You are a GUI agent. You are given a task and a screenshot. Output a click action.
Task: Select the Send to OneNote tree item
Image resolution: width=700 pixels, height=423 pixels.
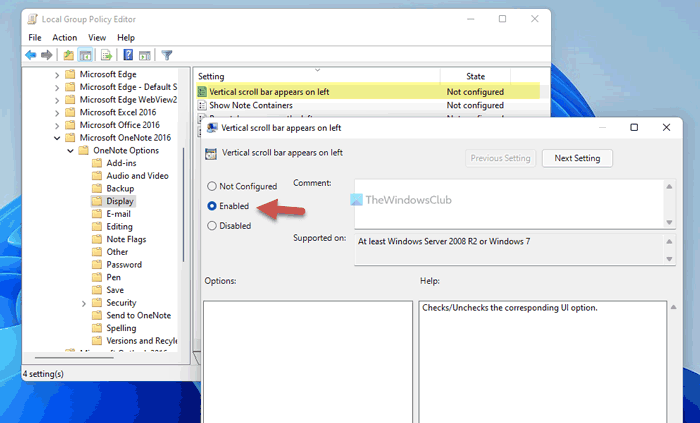138,315
